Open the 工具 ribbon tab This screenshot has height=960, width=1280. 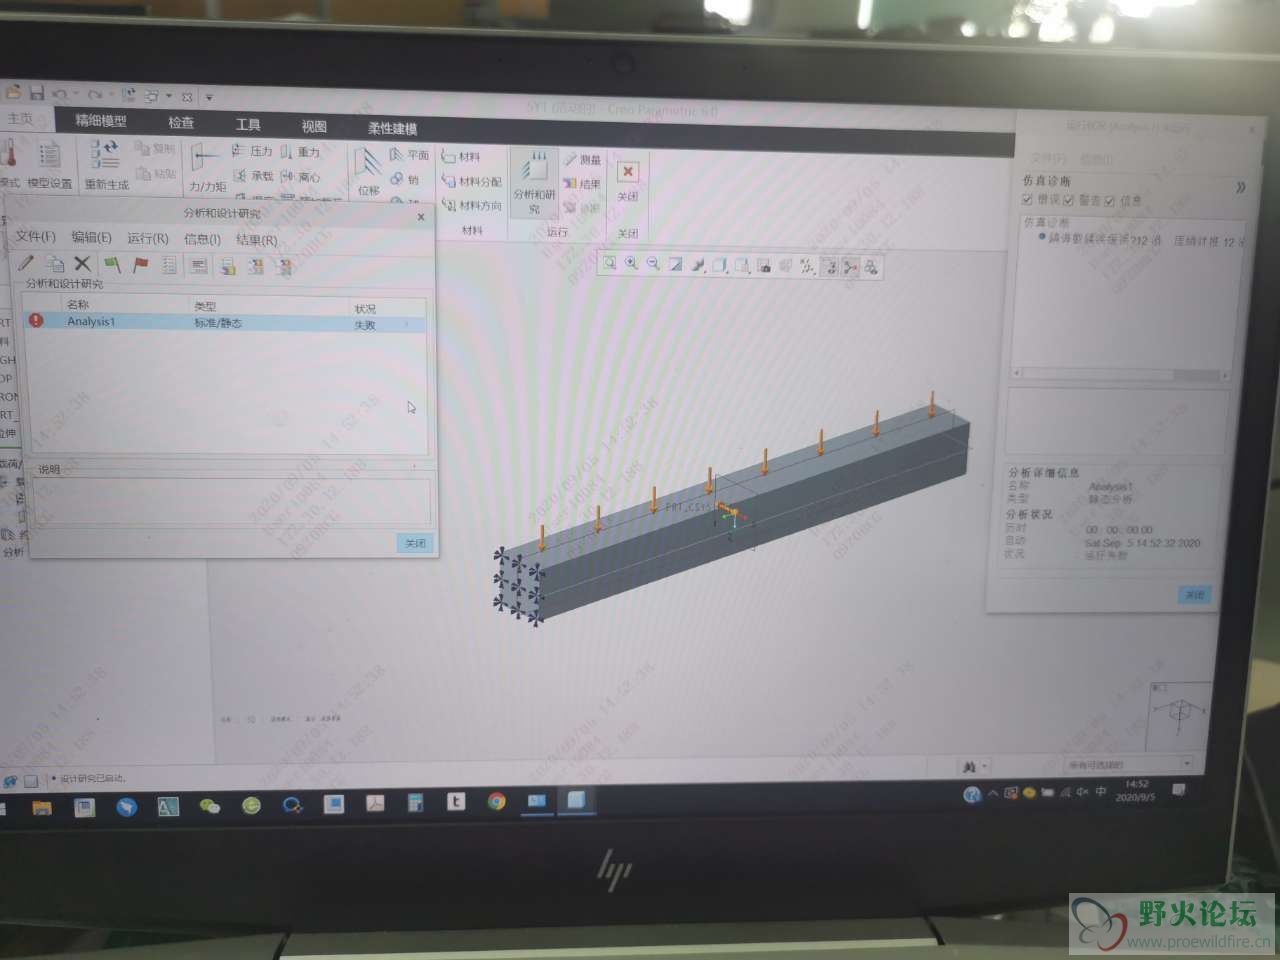[248, 124]
